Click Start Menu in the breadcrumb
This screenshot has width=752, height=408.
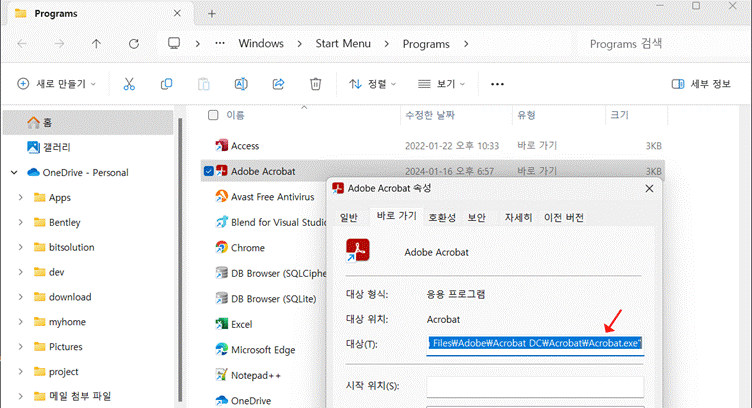pos(343,44)
